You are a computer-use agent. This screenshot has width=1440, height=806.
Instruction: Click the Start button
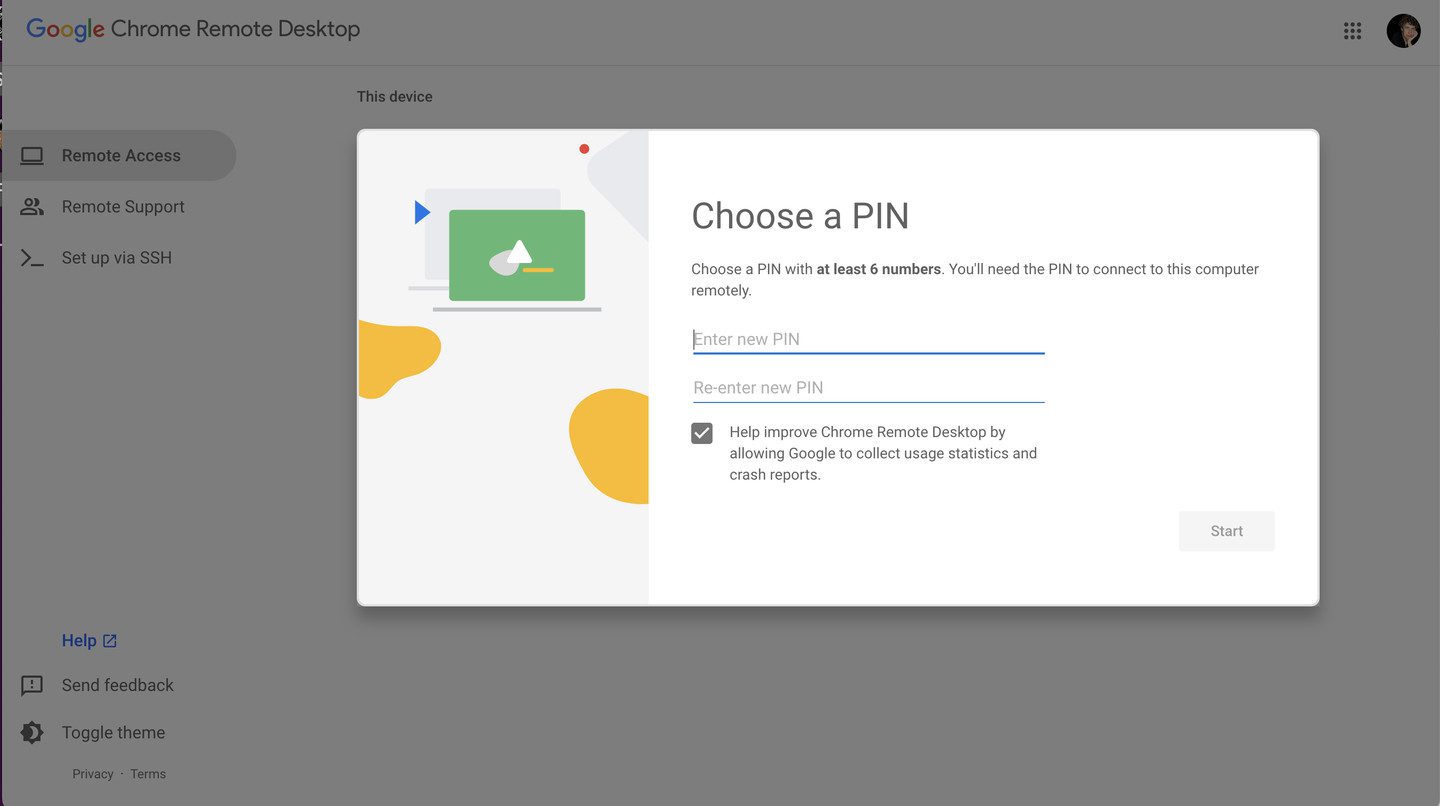1227,531
